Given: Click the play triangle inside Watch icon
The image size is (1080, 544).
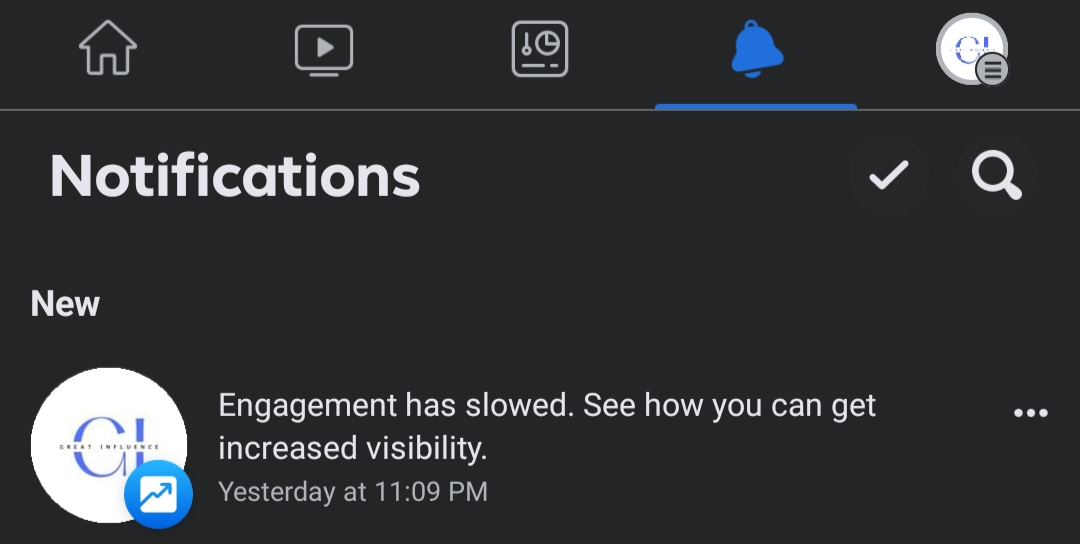Looking at the screenshot, I should 326,48.
